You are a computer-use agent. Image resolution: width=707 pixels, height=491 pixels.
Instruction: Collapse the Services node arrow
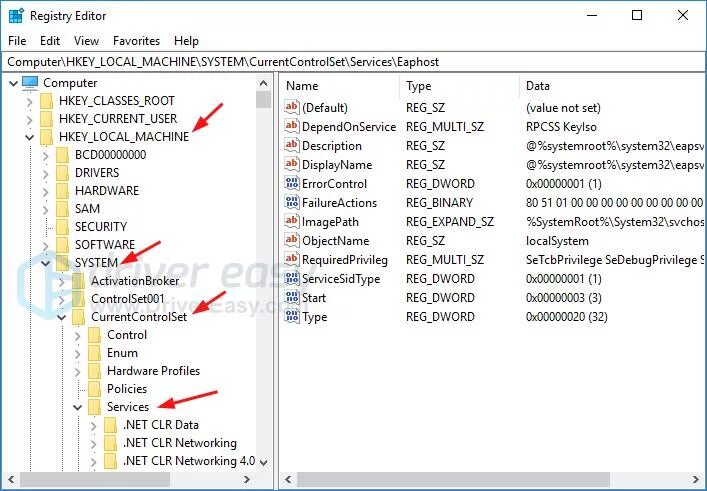coord(78,407)
